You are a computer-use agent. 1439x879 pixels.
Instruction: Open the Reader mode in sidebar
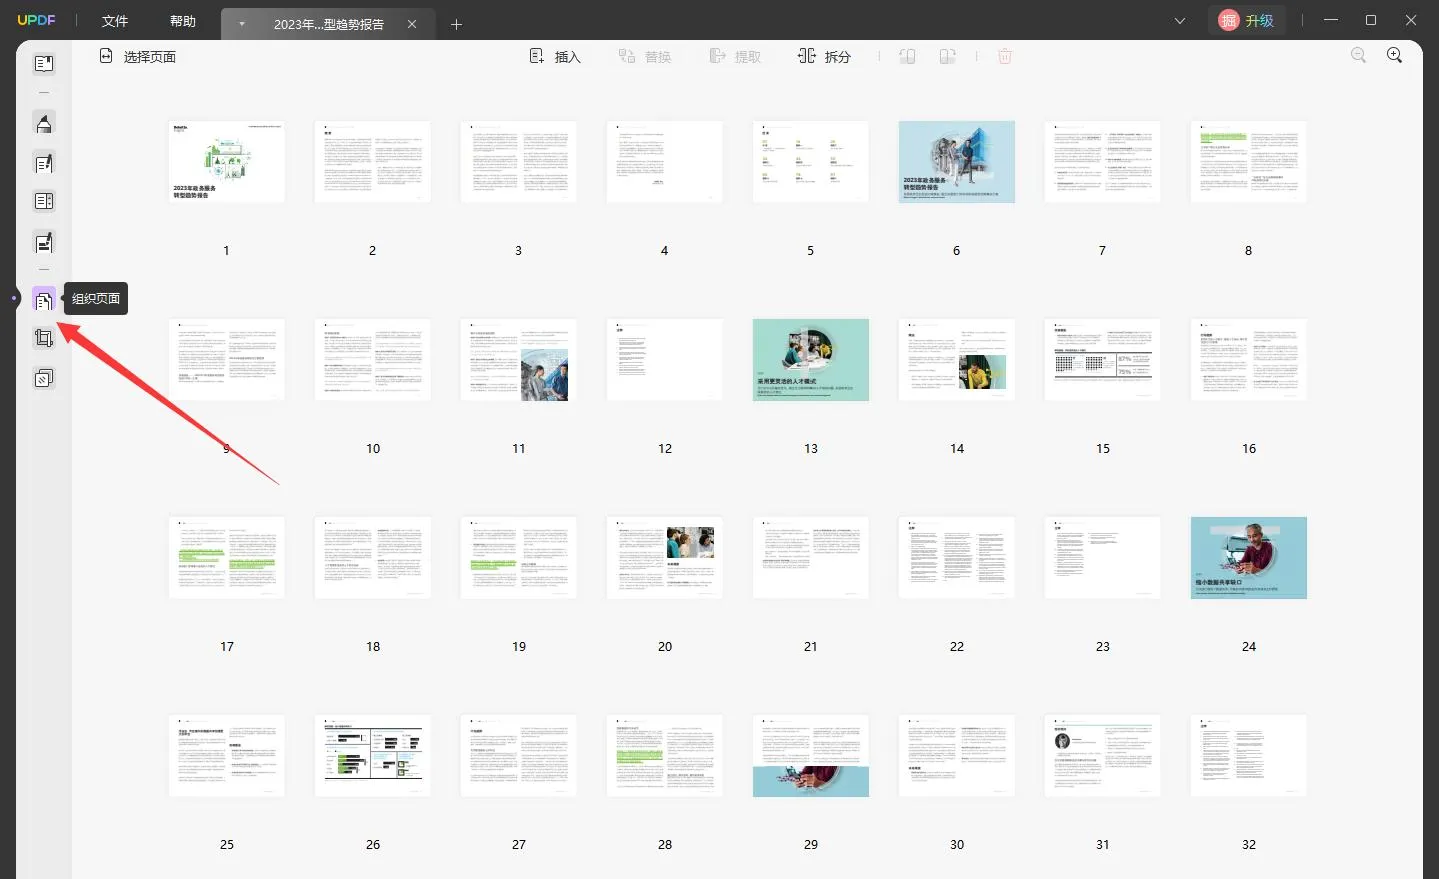tap(44, 64)
